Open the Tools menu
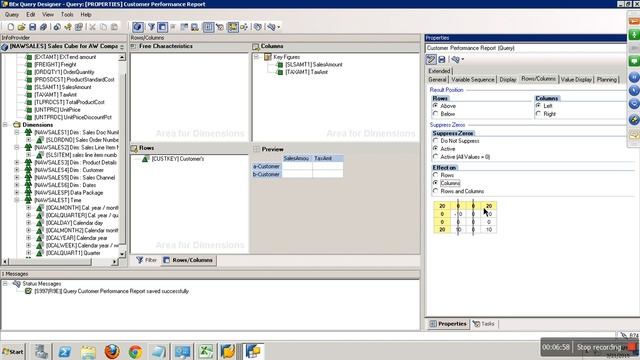 coord(67,14)
